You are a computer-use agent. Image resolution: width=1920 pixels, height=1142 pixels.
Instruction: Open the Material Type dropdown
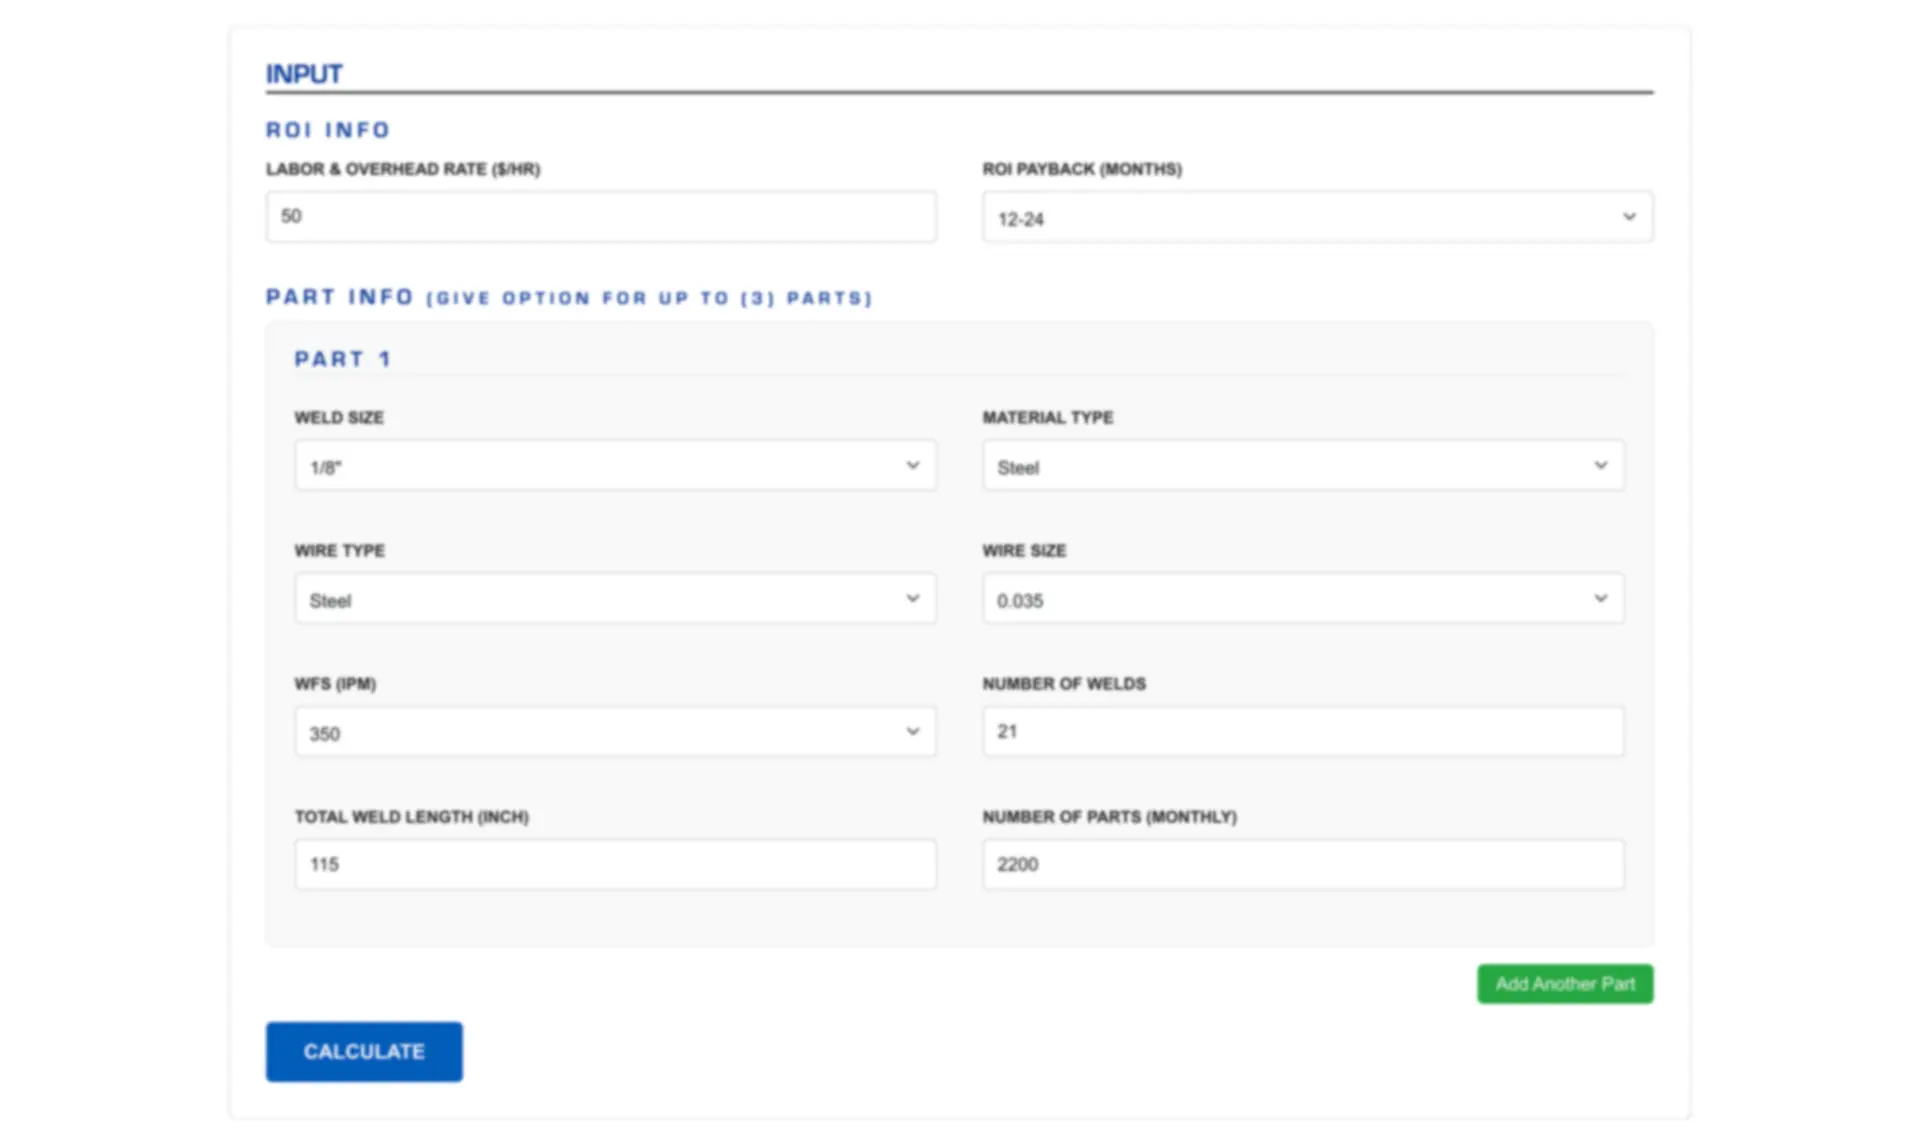1303,466
